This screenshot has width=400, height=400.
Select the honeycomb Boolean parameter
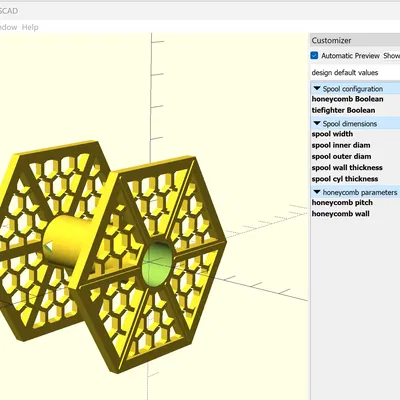click(347, 99)
